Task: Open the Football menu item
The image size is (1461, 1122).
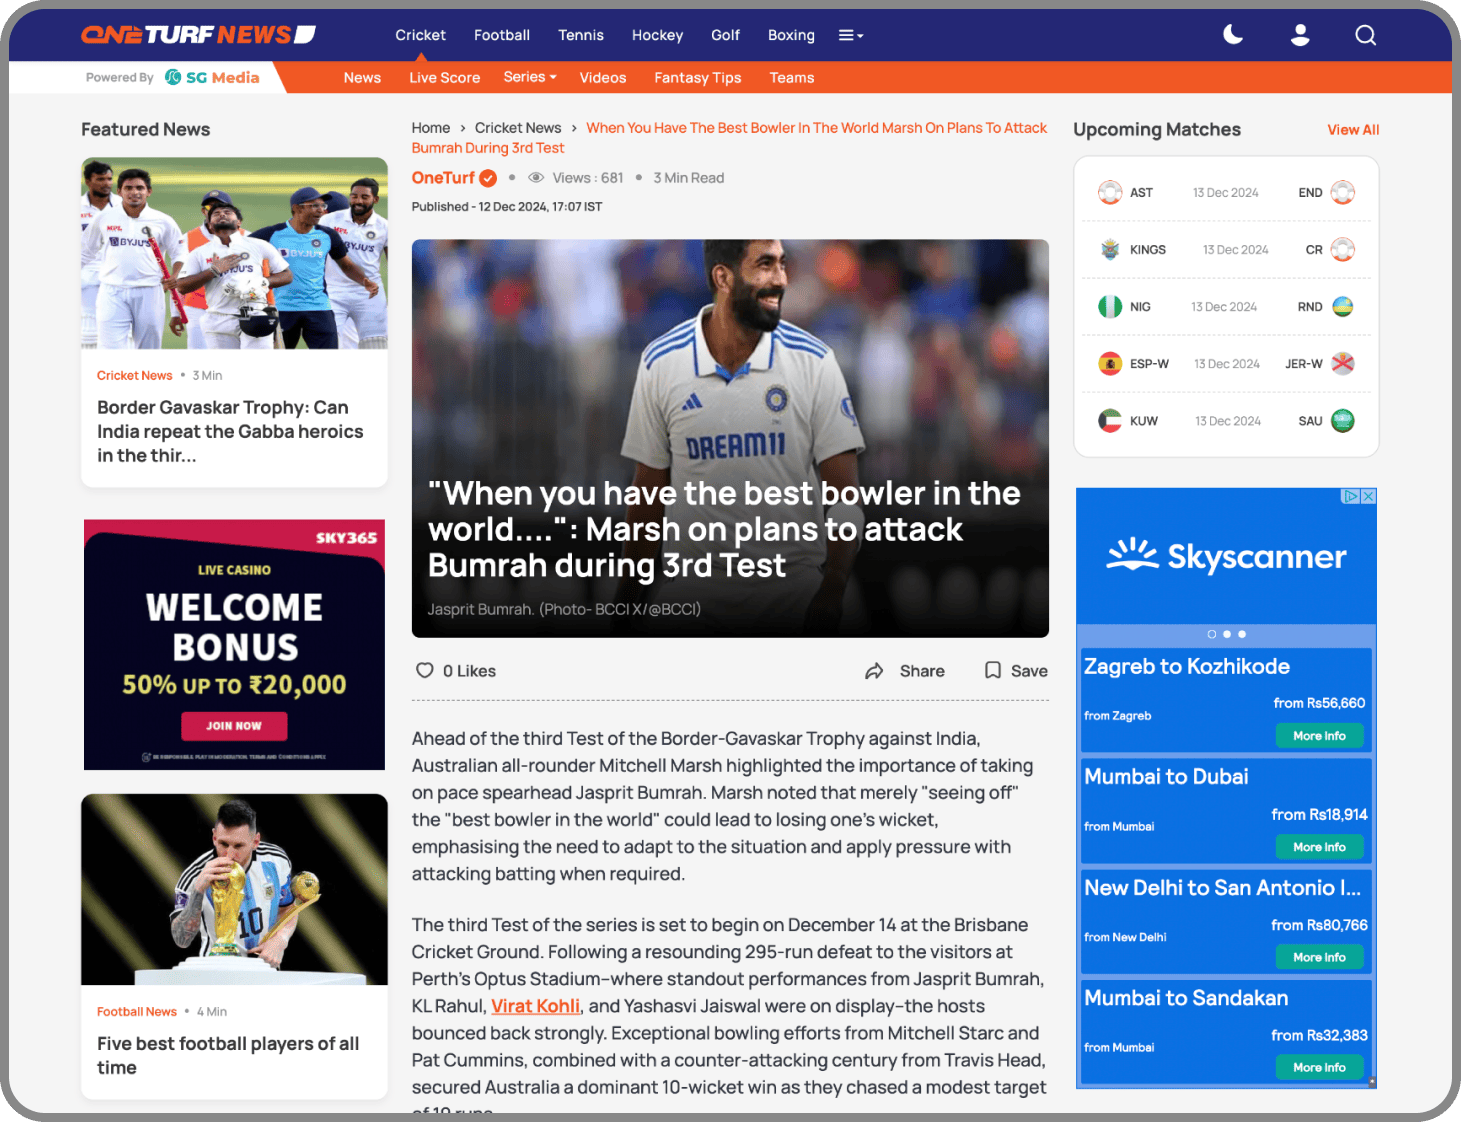Action: click(502, 35)
